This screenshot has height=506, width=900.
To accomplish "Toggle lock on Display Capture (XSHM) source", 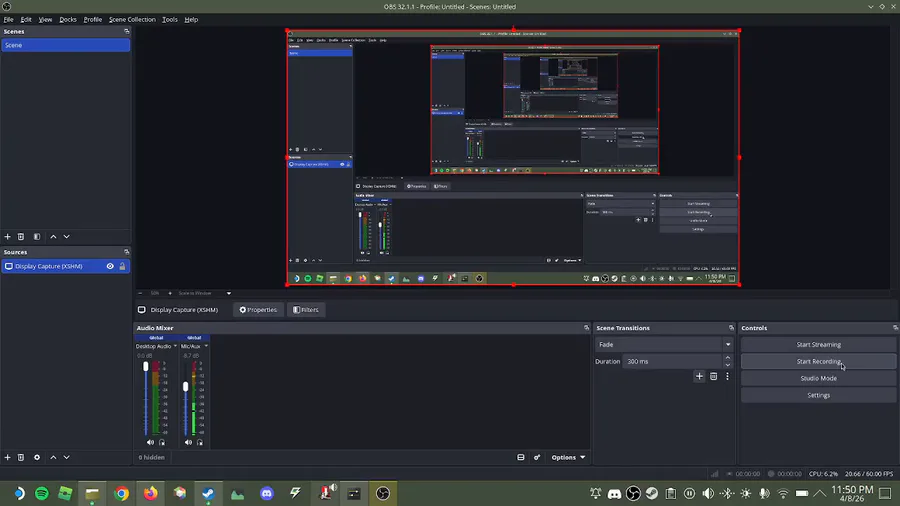I will pyautogui.click(x=122, y=266).
